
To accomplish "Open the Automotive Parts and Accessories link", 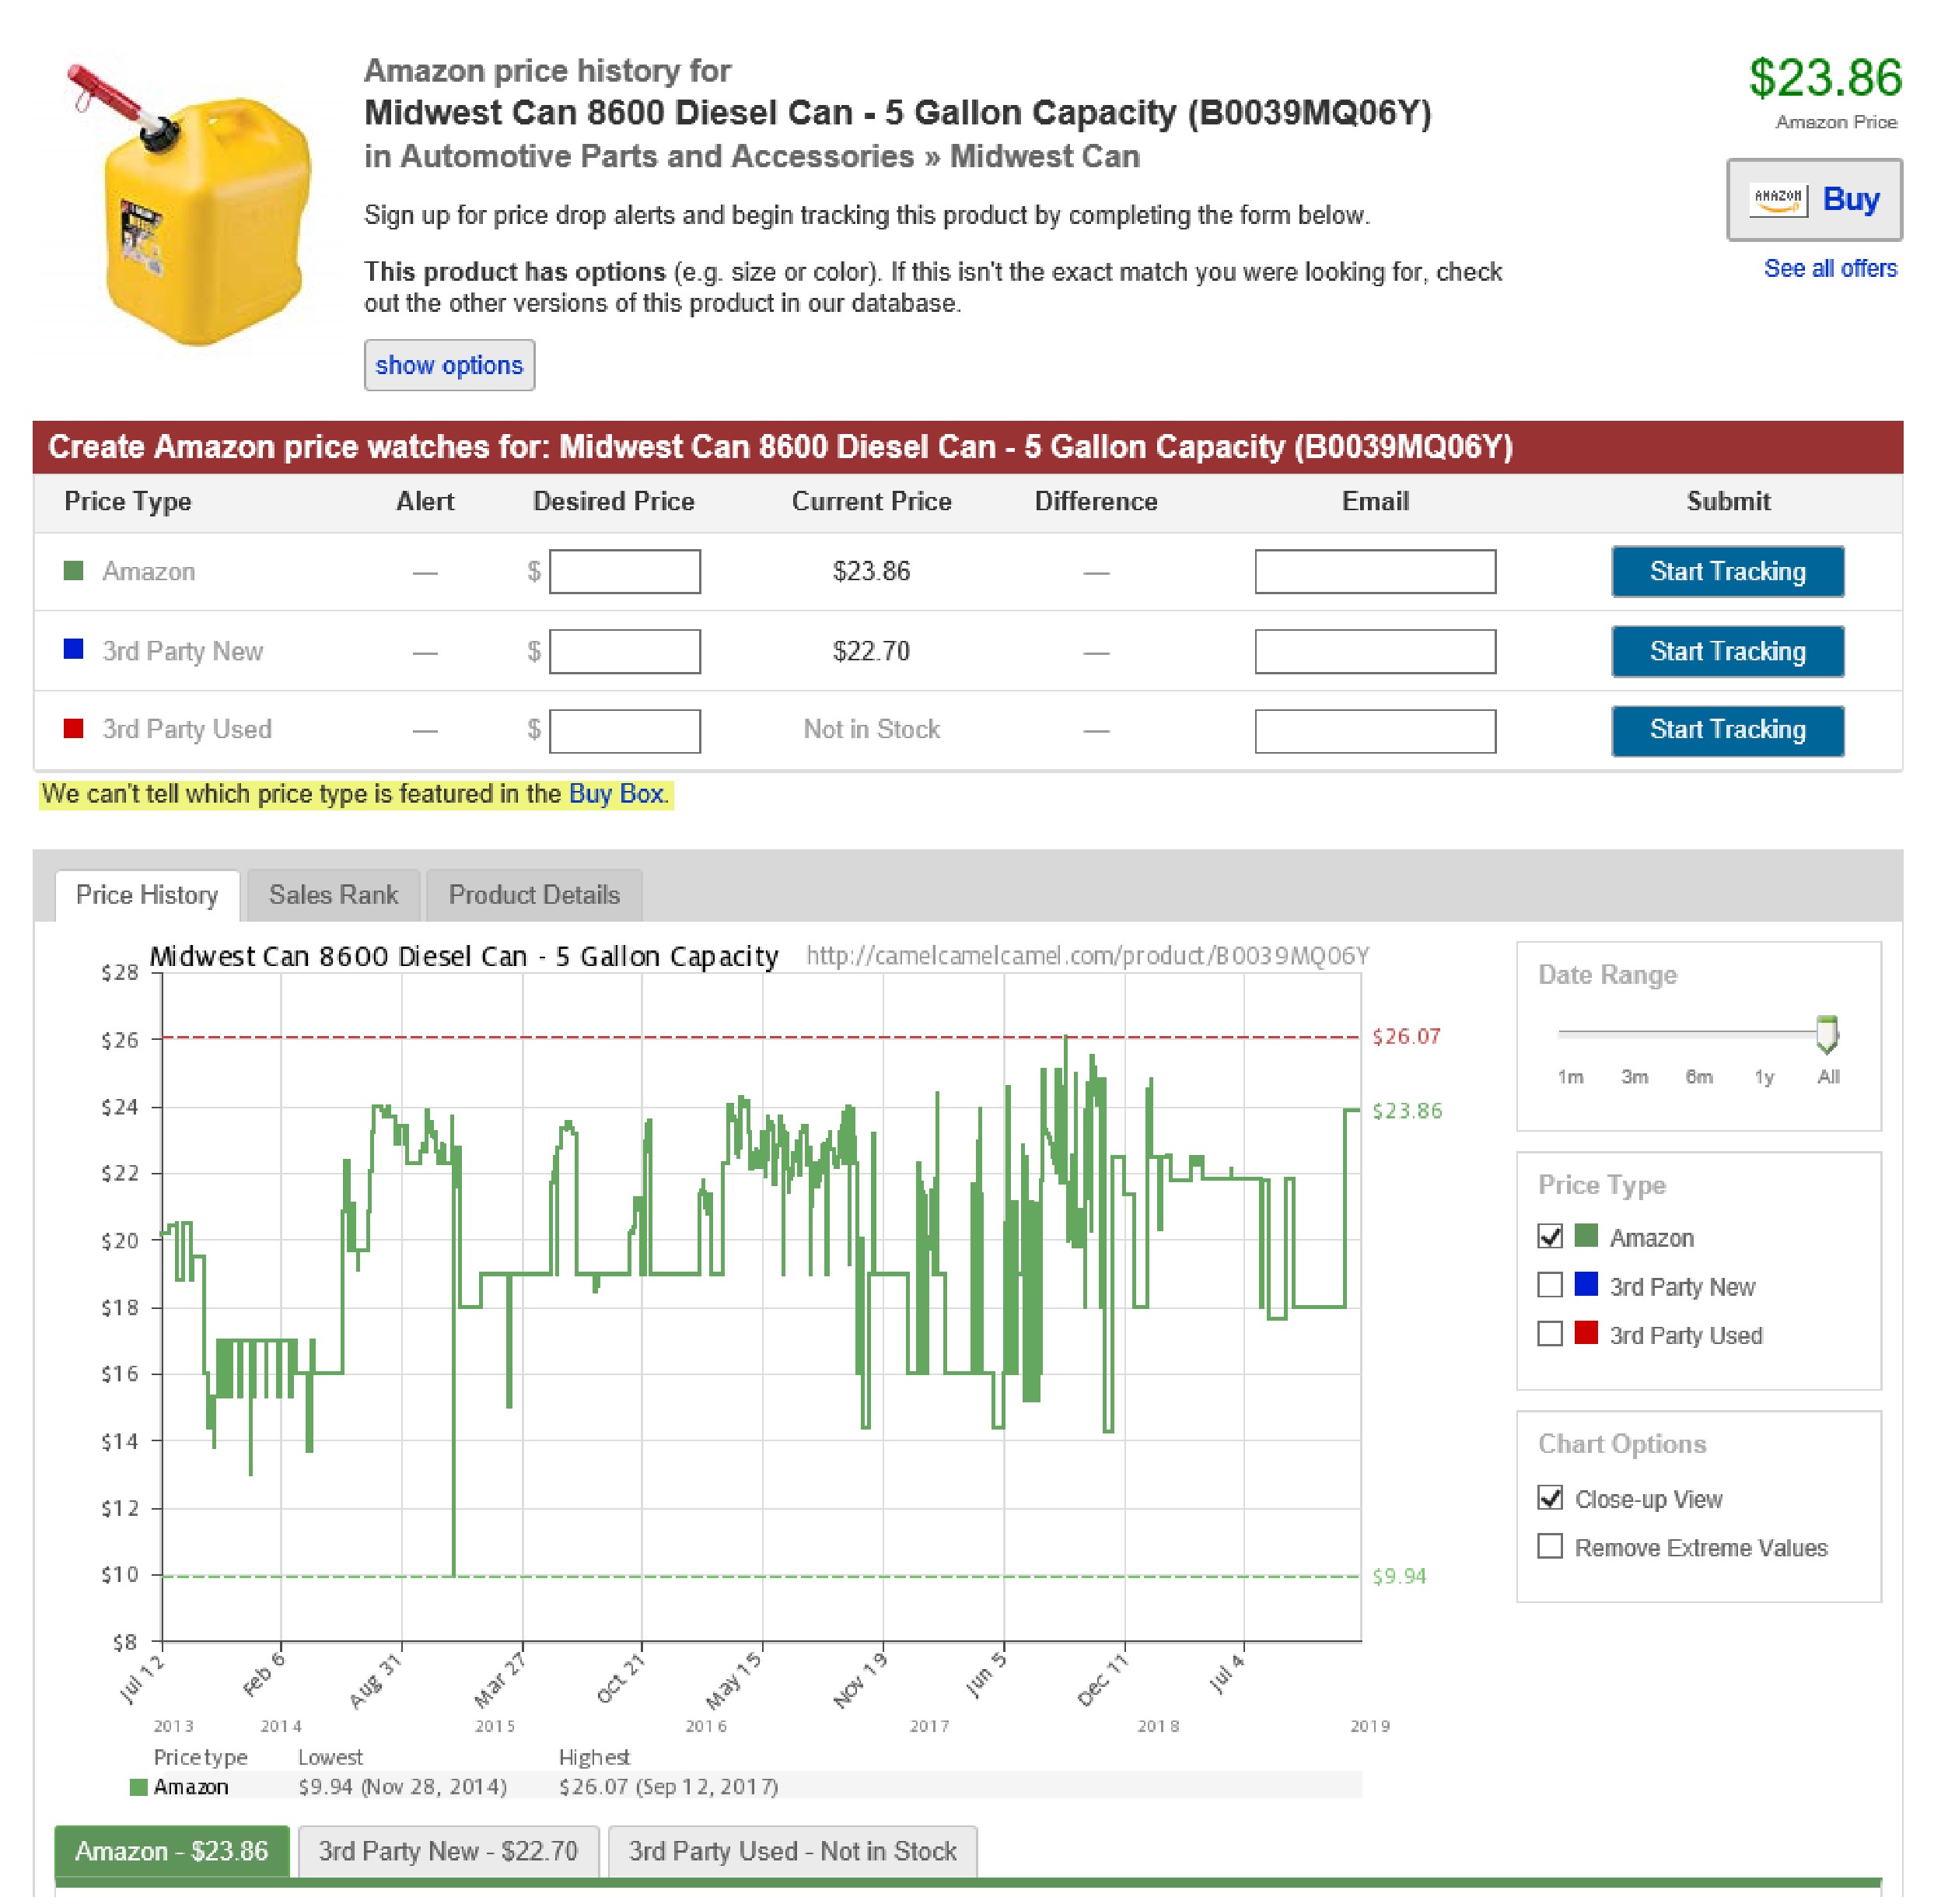I will coord(657,156).
